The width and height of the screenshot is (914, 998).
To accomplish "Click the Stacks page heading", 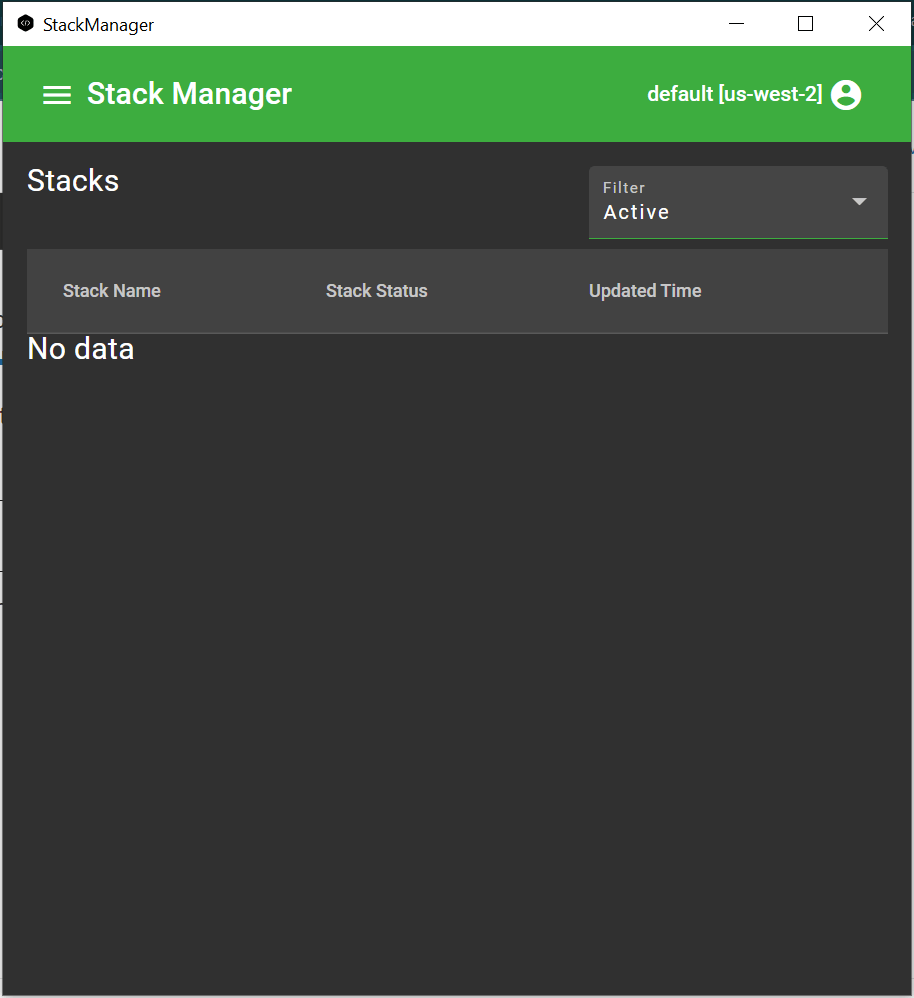I will pos(73,181).
